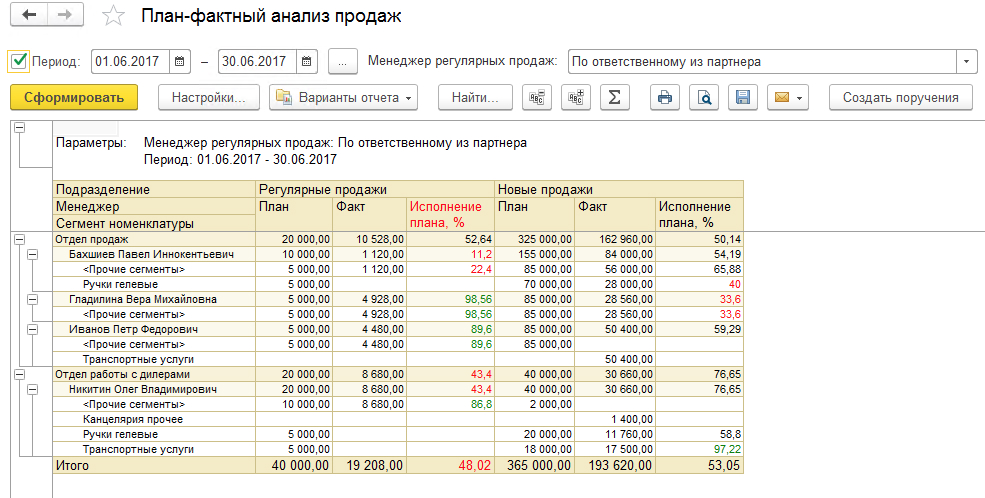Collapse the Гладилина Вера Михайловна row
This screenshot has width=985, height=498.
(x=32, y=299)
